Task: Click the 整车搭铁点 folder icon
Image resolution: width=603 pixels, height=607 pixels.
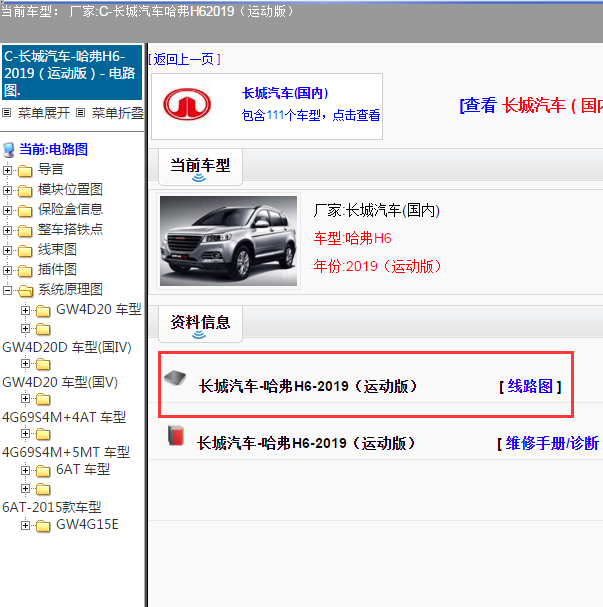Action: click(x=25, y=231)
